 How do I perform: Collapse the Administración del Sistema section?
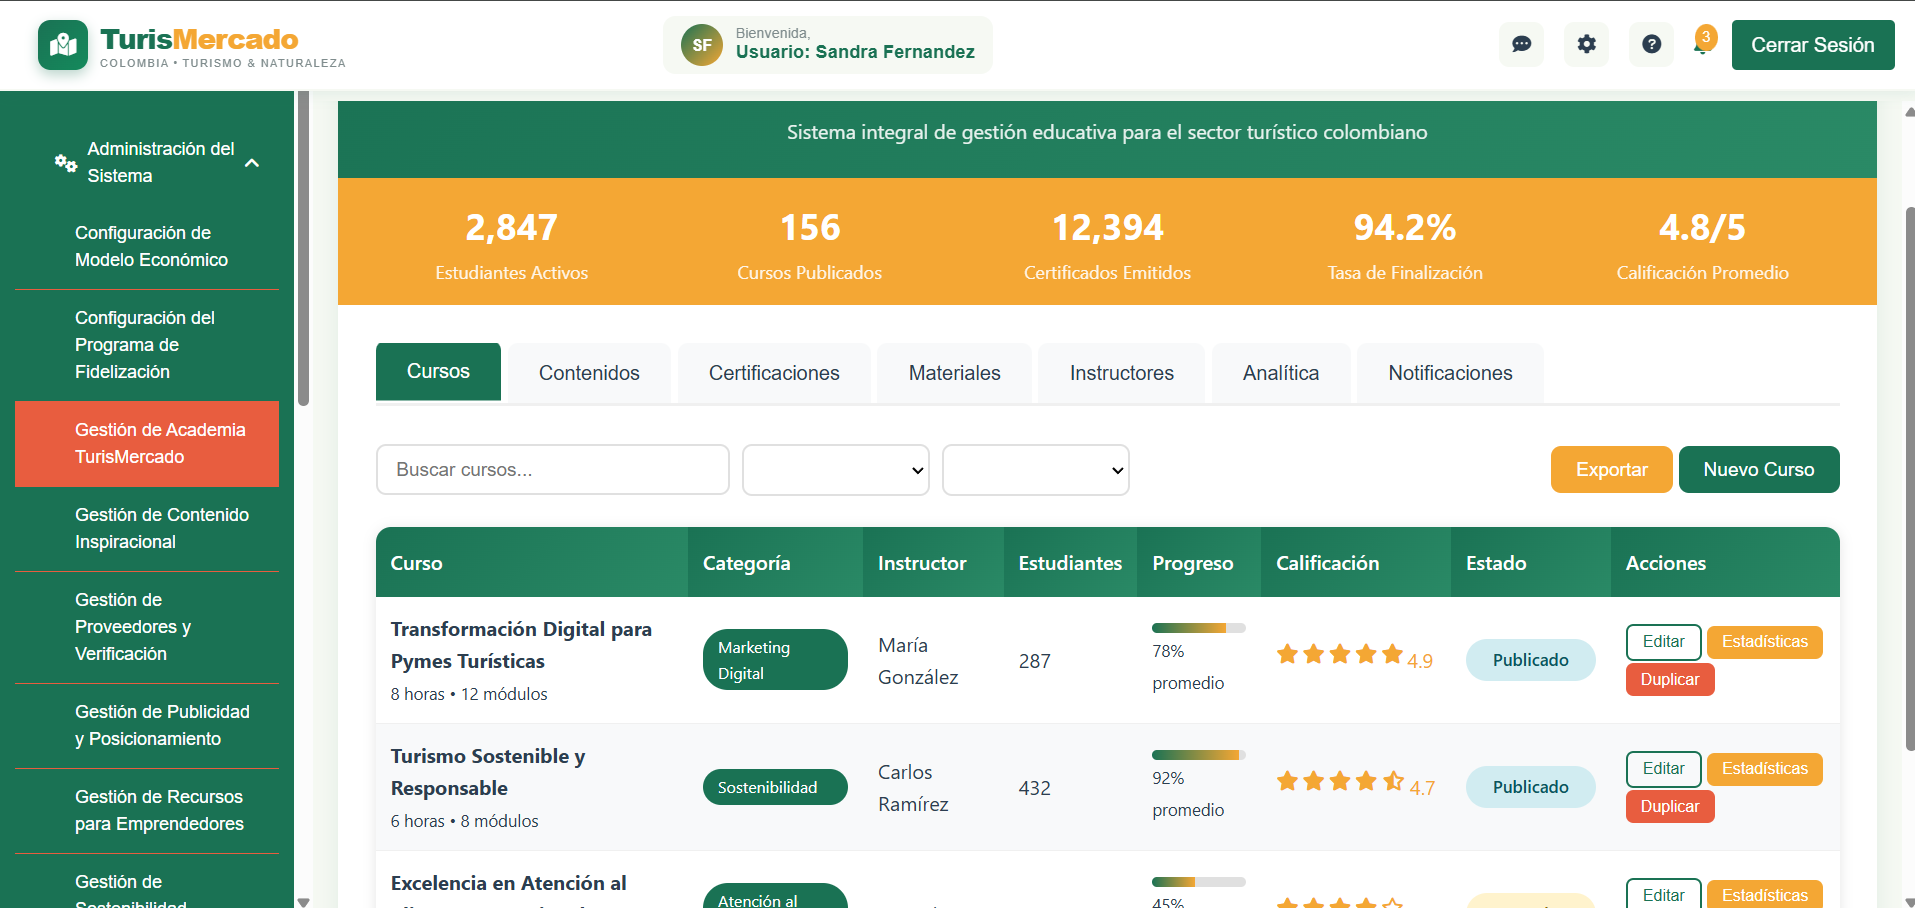(x=252, y=161)
